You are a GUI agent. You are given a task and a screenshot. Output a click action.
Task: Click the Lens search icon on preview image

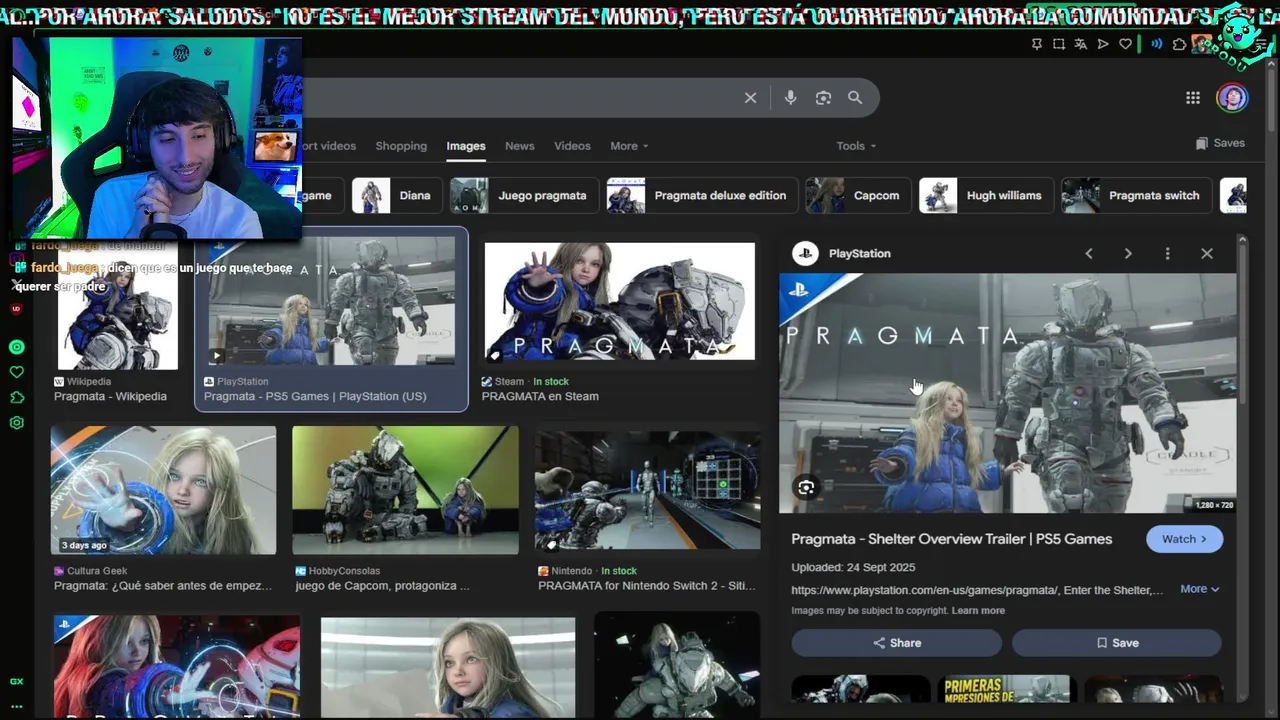coord(806,487)
